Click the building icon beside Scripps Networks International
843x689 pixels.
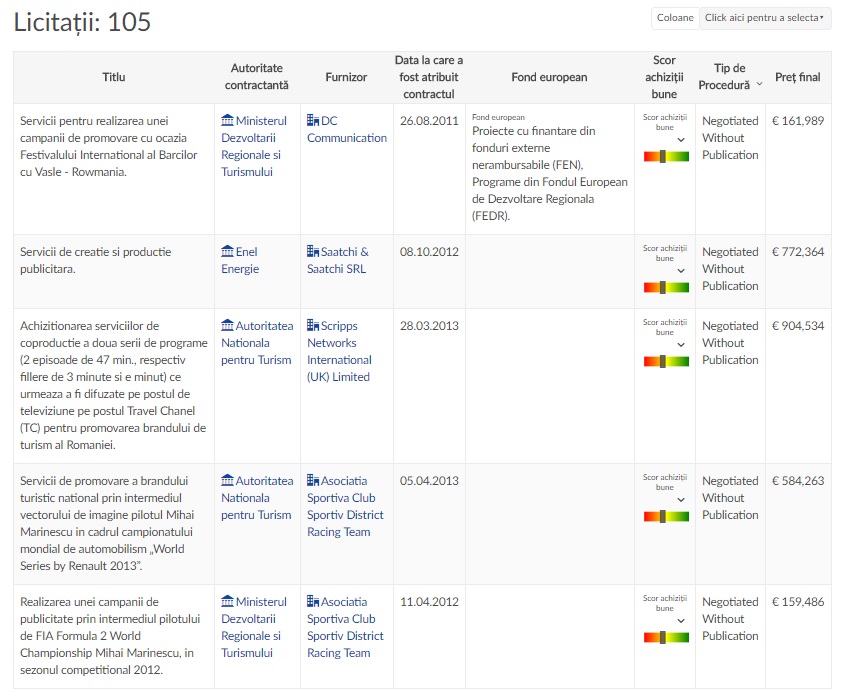313,326
